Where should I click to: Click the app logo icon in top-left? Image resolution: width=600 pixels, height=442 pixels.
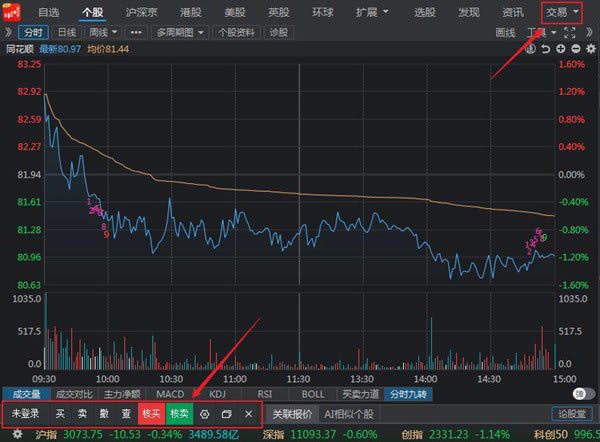pos(13,12)
